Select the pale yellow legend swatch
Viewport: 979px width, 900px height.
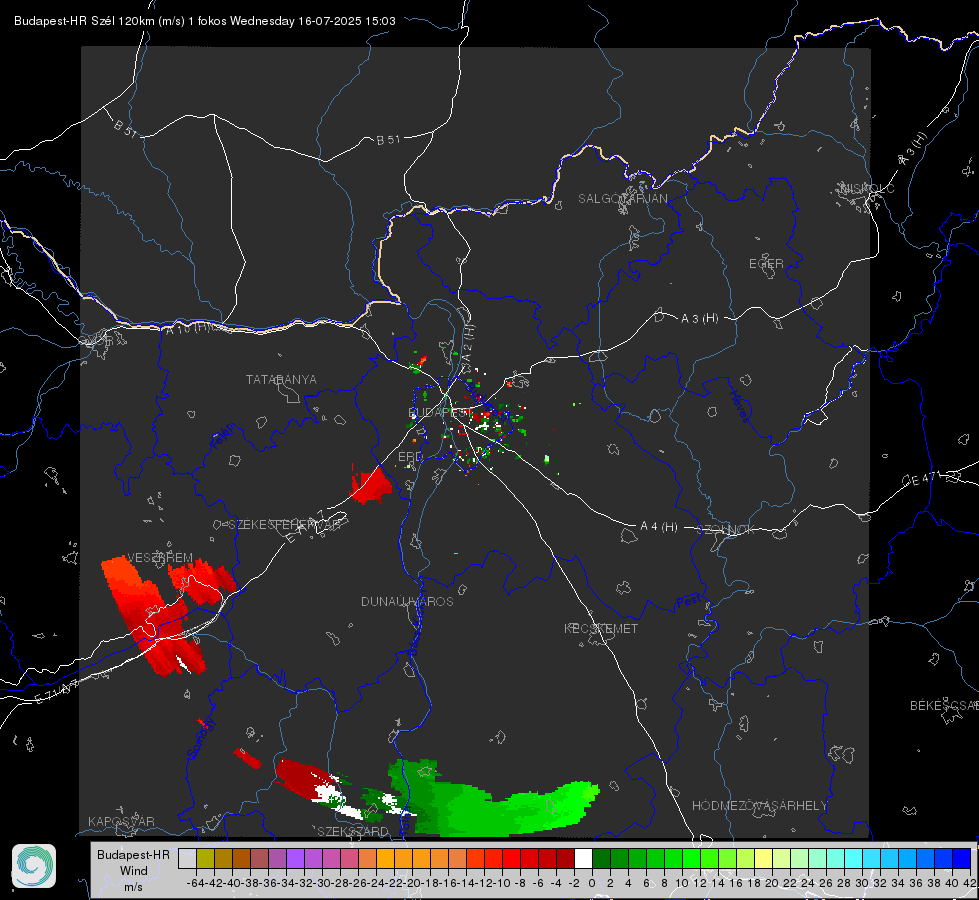click(x=764, y=859)
